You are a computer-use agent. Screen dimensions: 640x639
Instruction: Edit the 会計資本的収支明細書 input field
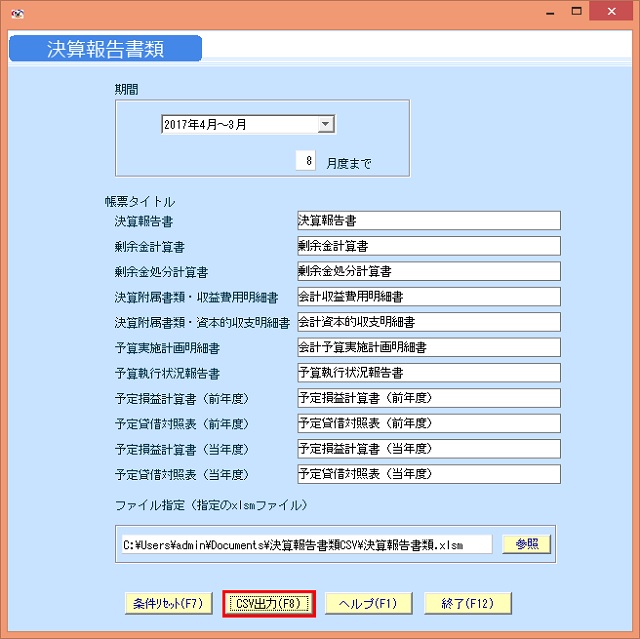tap(429, 322)
